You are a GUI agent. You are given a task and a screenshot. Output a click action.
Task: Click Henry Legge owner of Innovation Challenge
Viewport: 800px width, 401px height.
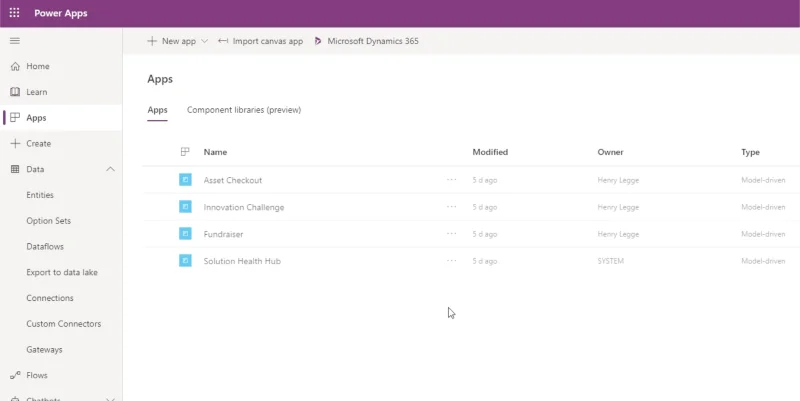(618, 207)
